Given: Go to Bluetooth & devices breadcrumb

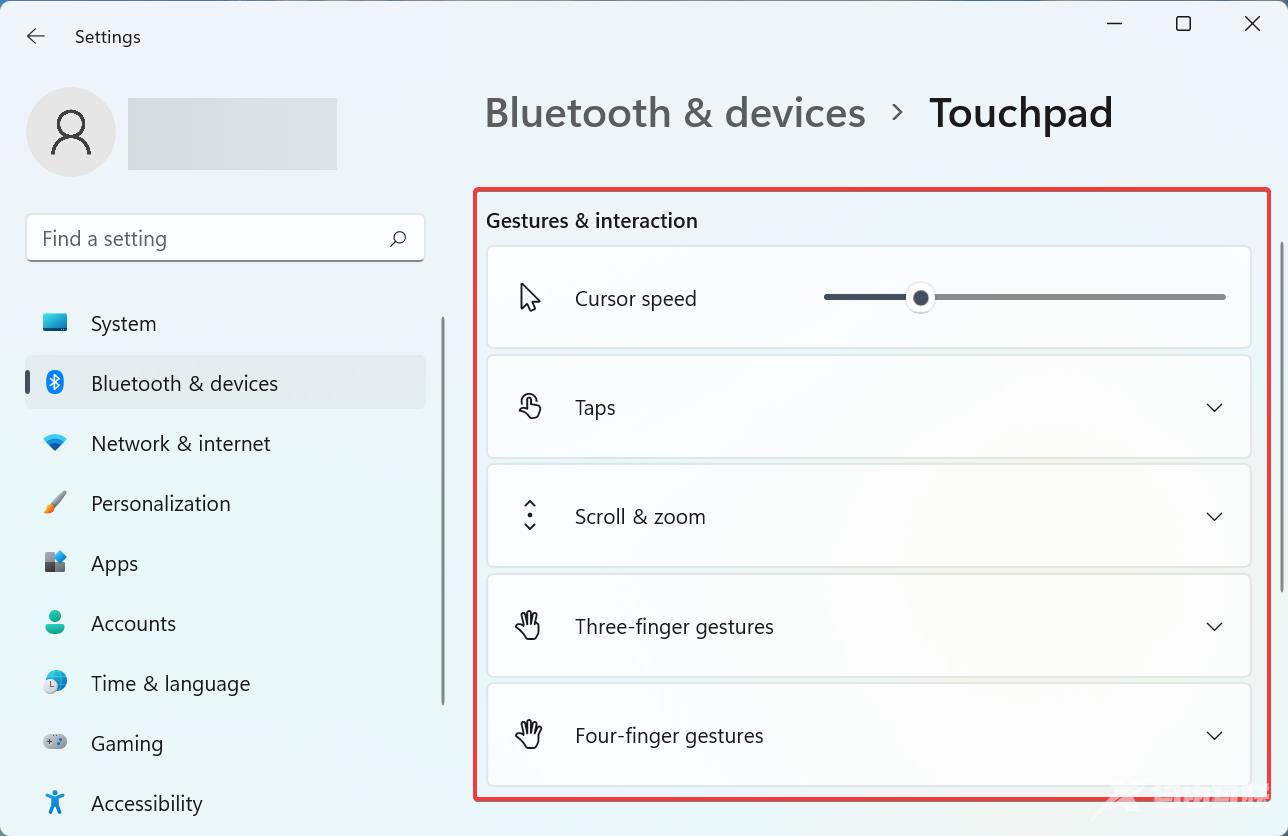Looking at the screenshot, I should pos(675,113).
